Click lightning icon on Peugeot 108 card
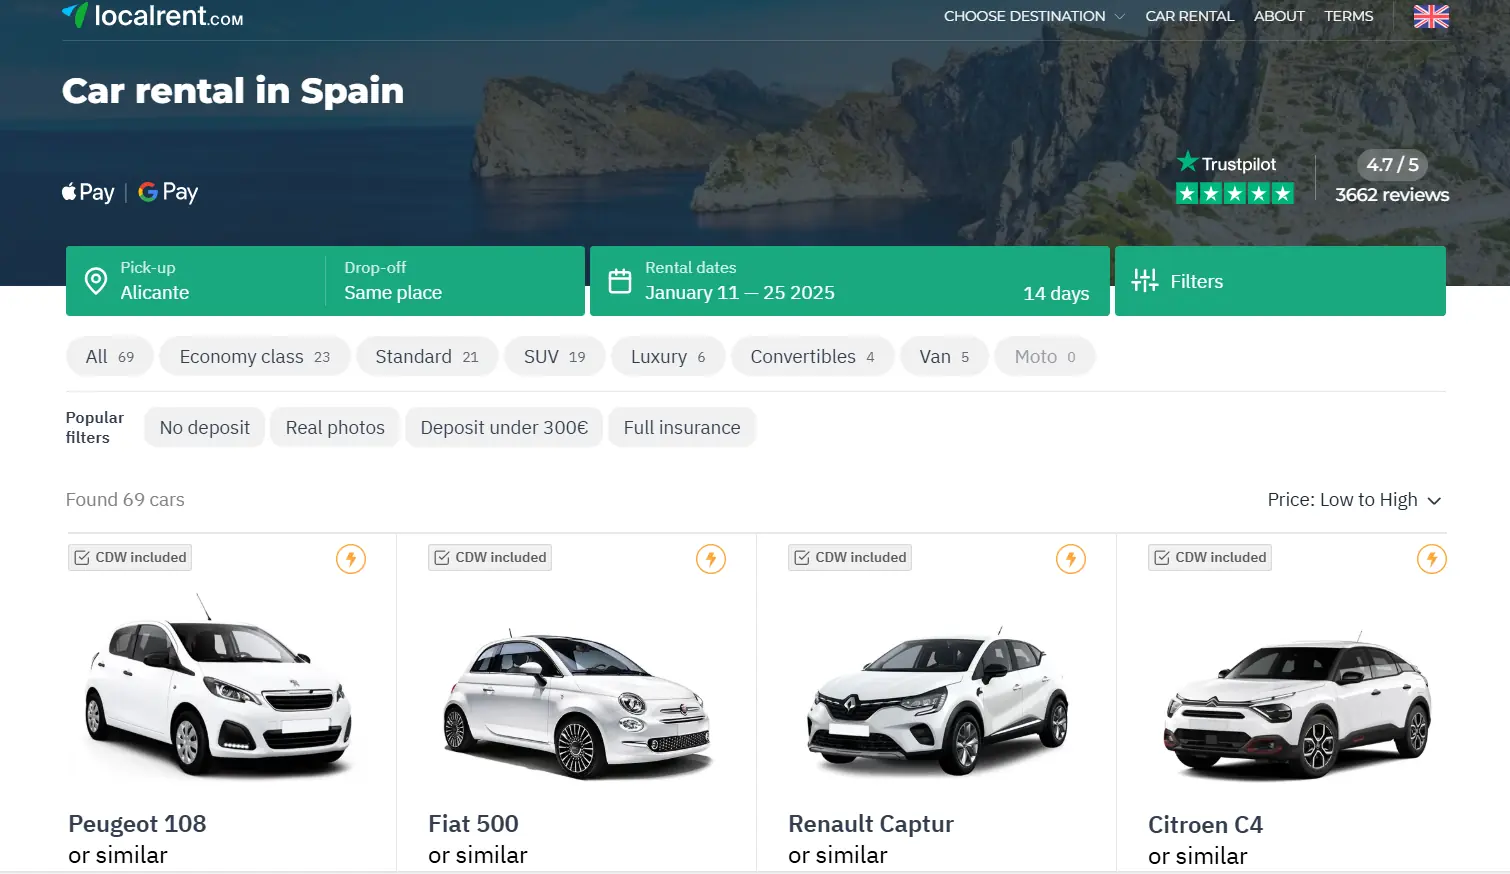 point(351,559)
